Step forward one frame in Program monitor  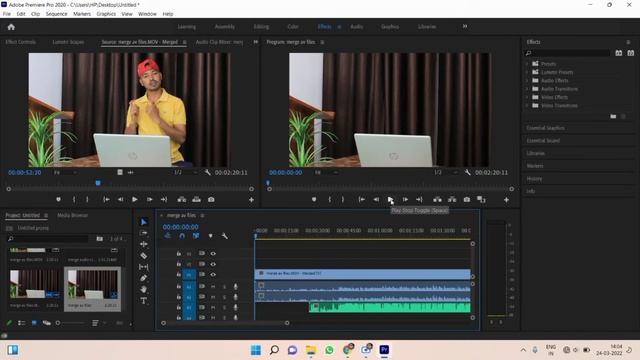point(405,200)
